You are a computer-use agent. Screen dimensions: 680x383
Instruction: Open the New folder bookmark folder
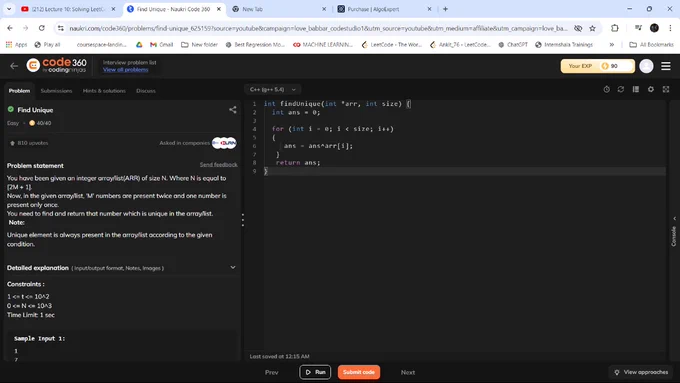(x=199, y=45)
